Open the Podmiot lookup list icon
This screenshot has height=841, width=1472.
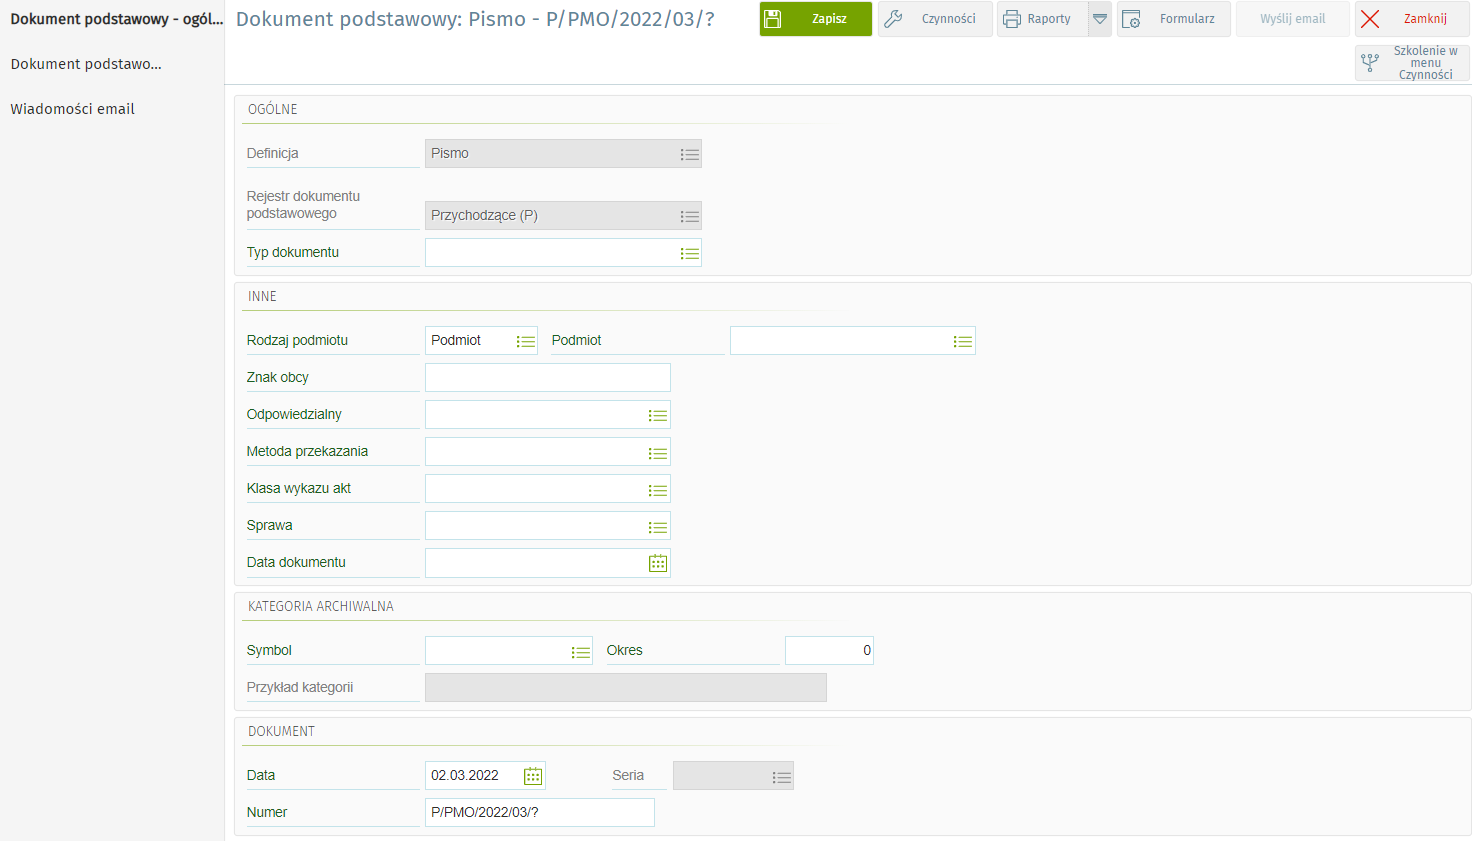(x=962, y=341)
